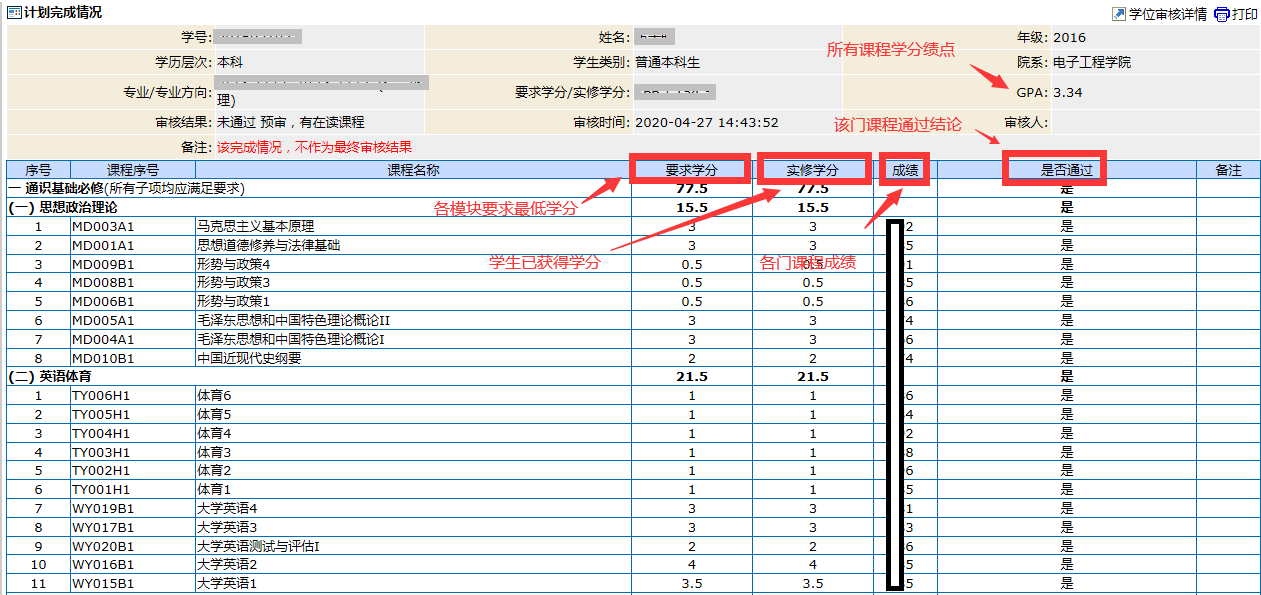Click the printer icon beside 打印
This screenshot has width=1261, height=595.
(1220, 14)
